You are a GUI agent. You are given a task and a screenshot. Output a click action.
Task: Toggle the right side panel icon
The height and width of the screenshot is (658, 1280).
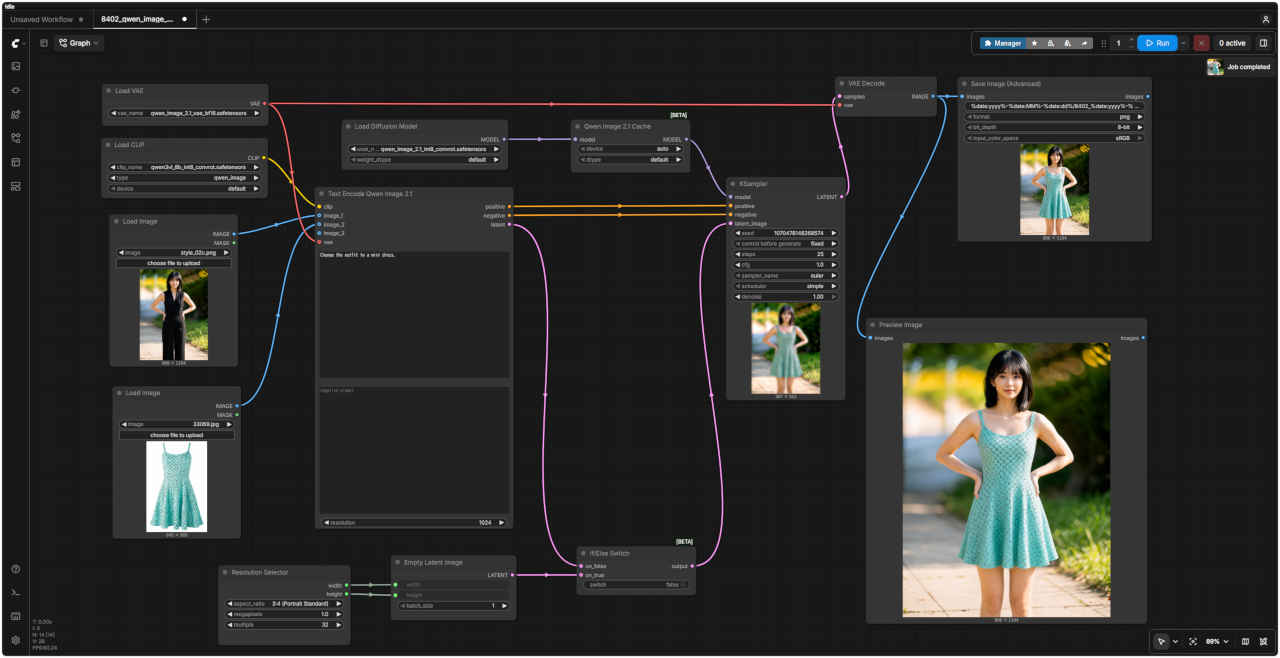tap(1263, 43)
